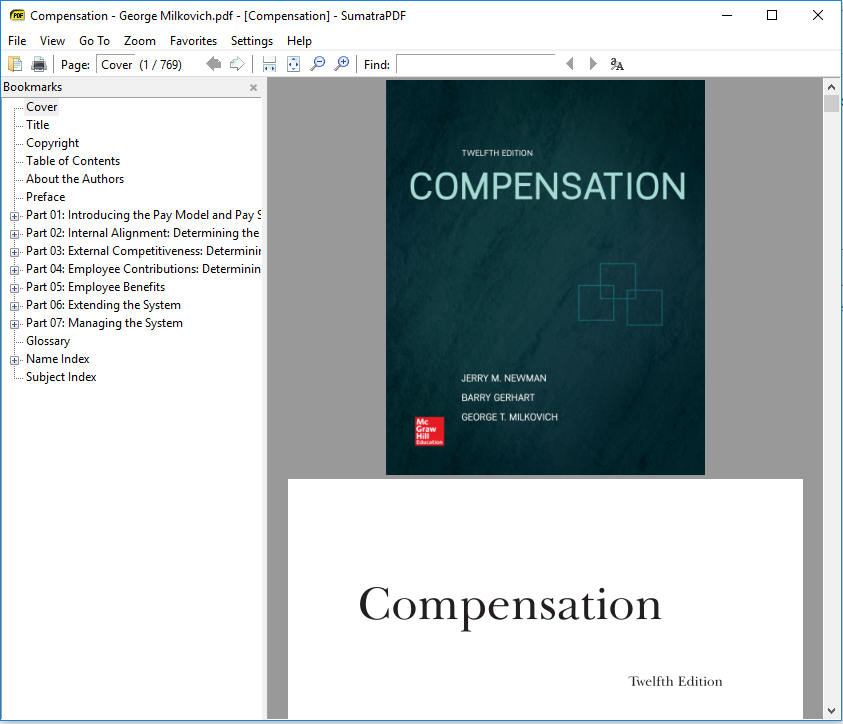The image size is (843, 724).
Task: Expand Part 01 bookmark
Action: tap(15, 216)
